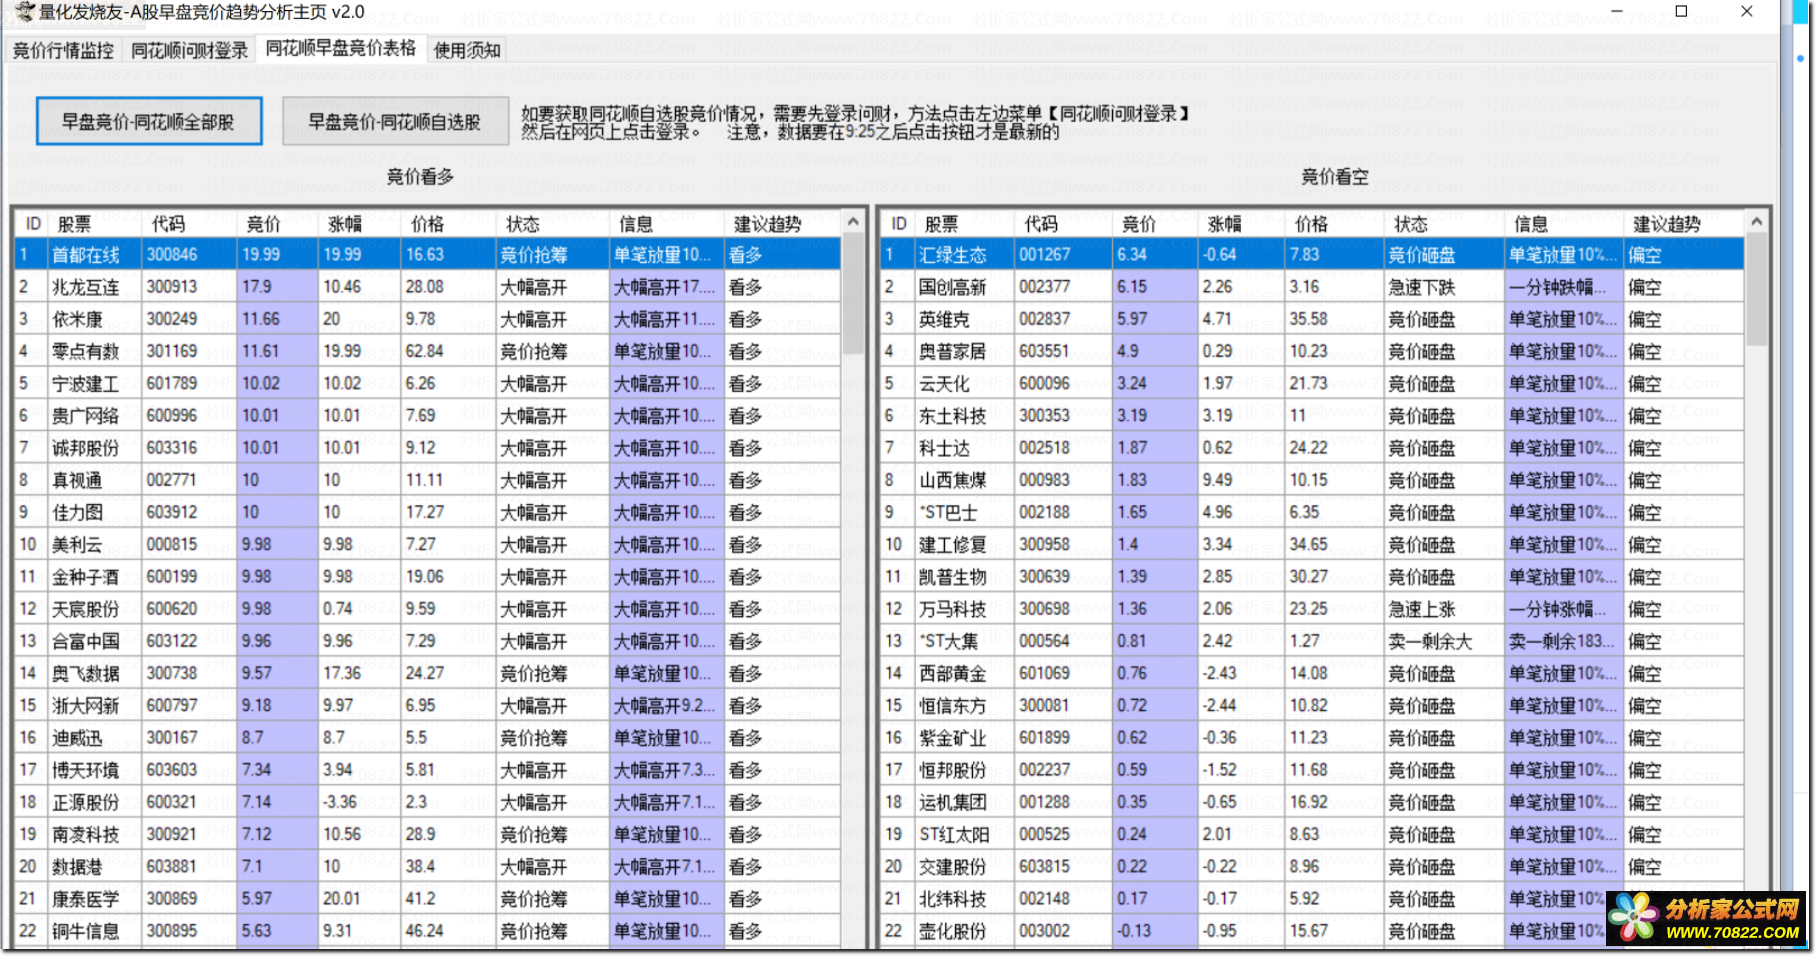Click stock name 东土科技

click(952, 416)
